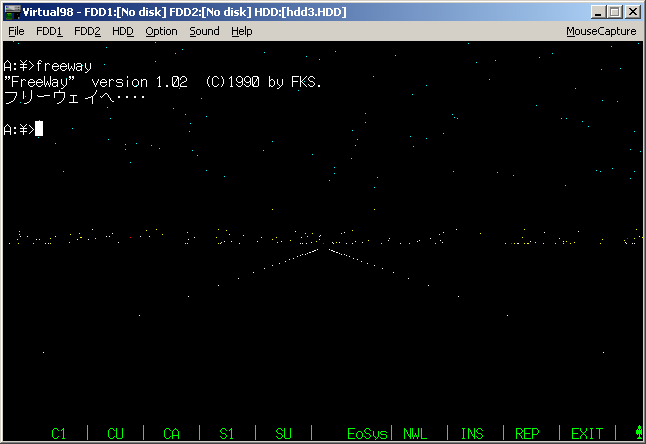
Task: Open the Help menu
Action: point(241,31)
